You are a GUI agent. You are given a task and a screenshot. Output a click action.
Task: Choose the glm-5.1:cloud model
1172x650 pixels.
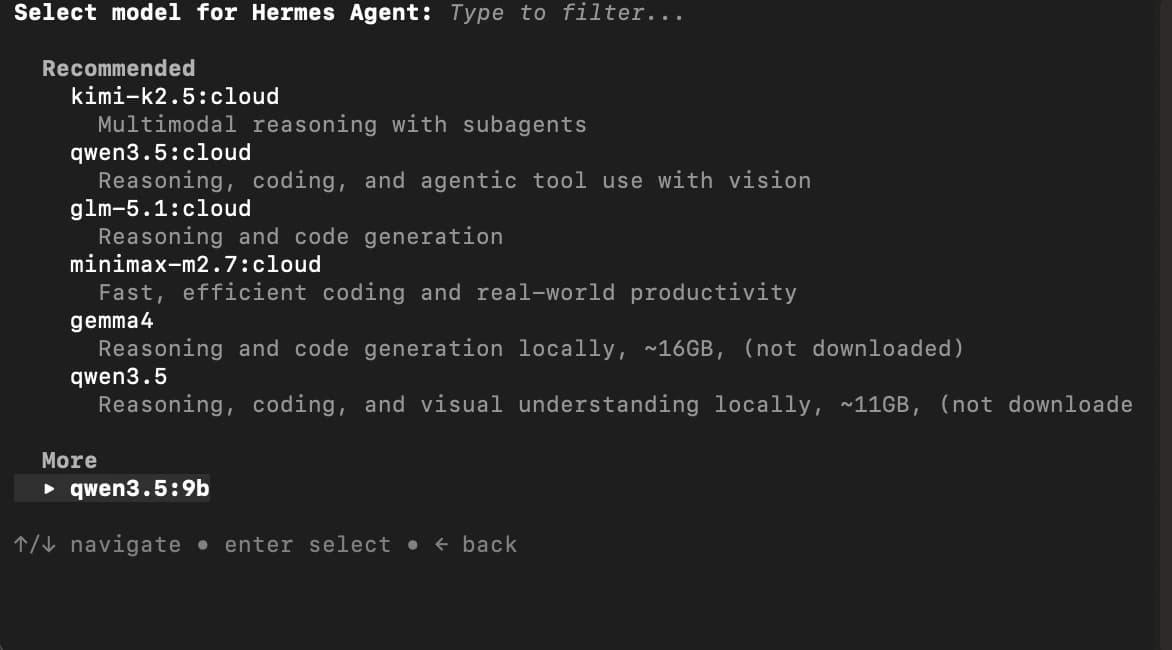coord(160,208)
